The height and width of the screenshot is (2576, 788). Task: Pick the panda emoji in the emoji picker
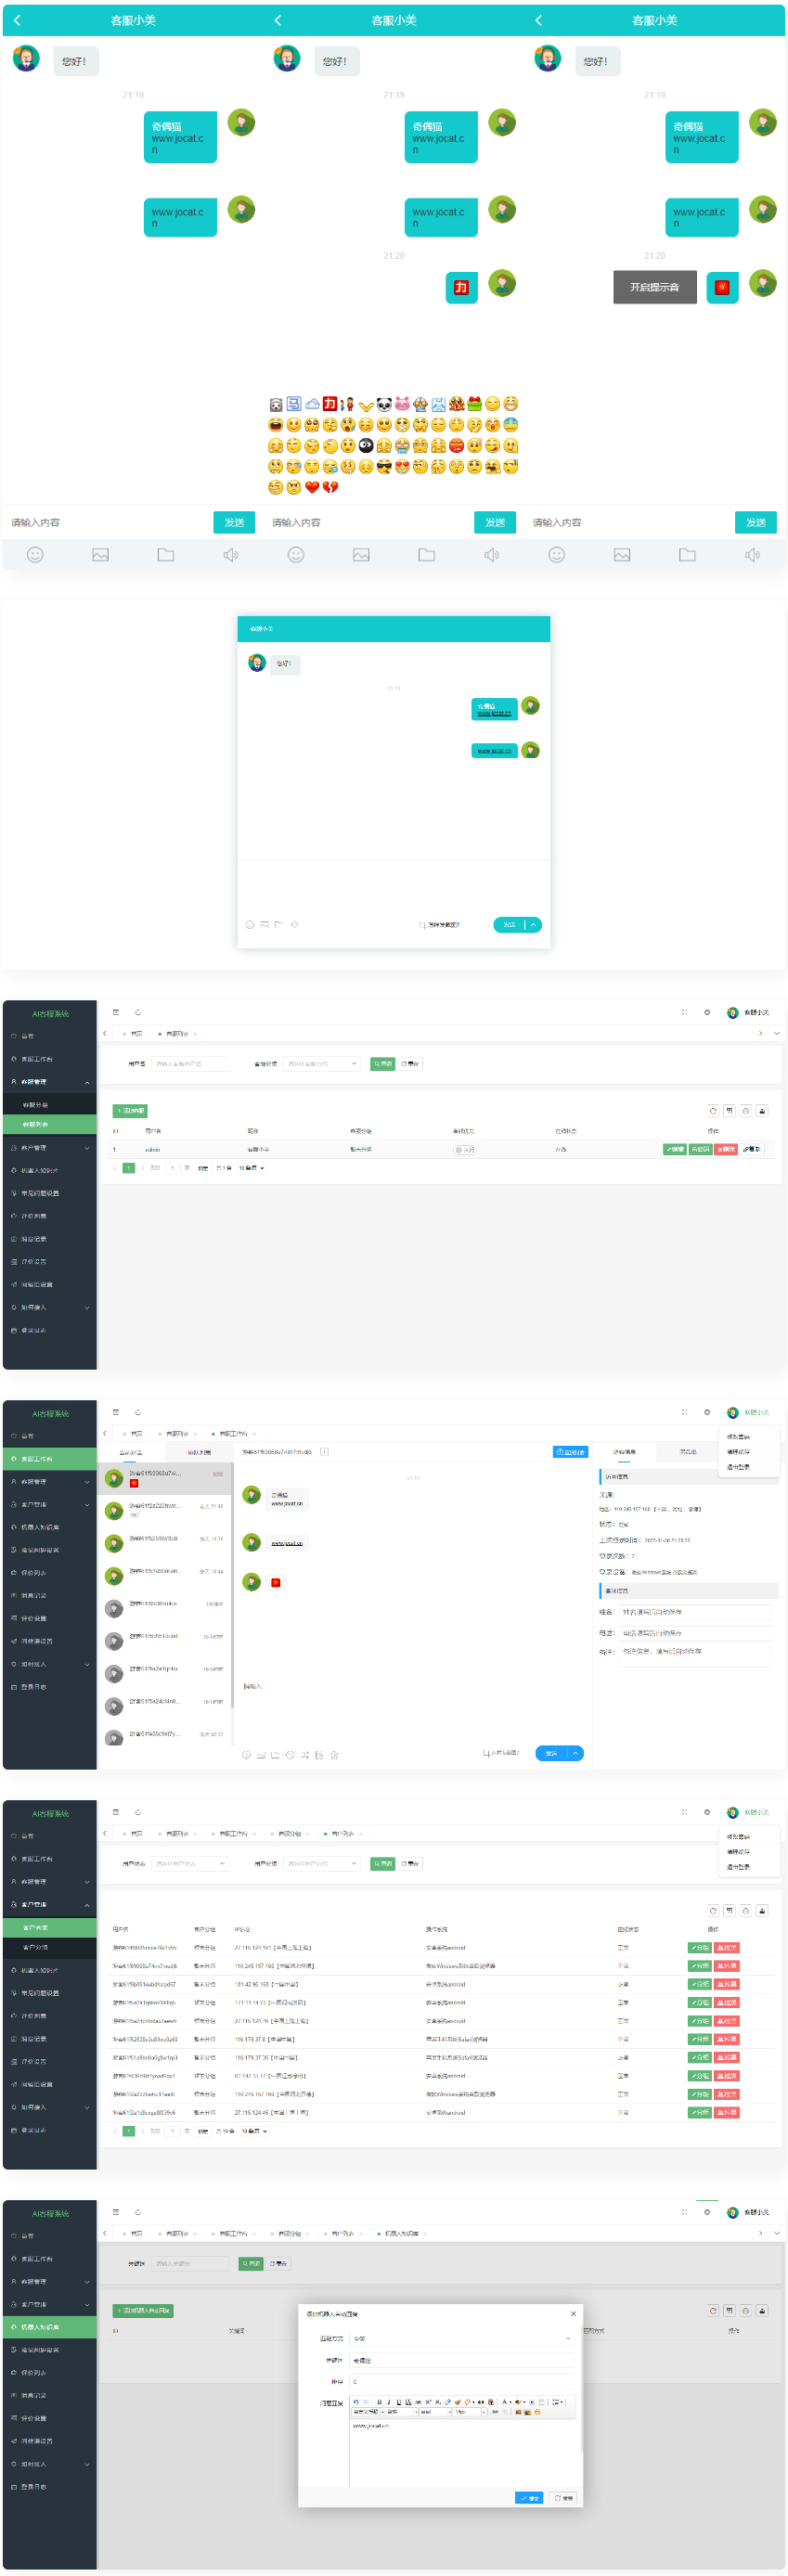(384, 404)
